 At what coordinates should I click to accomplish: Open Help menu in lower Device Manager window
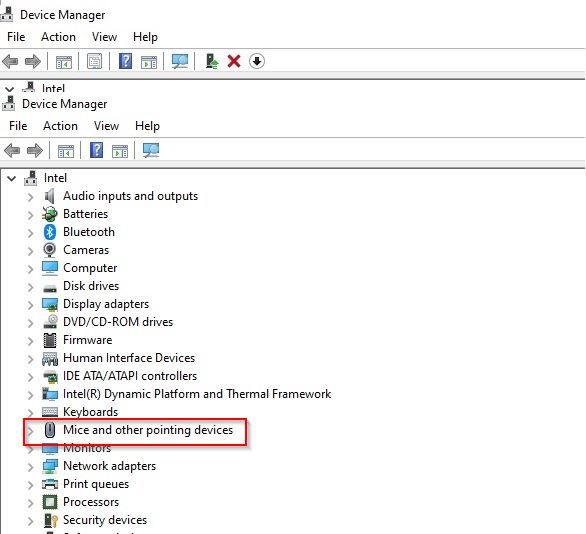147,126
